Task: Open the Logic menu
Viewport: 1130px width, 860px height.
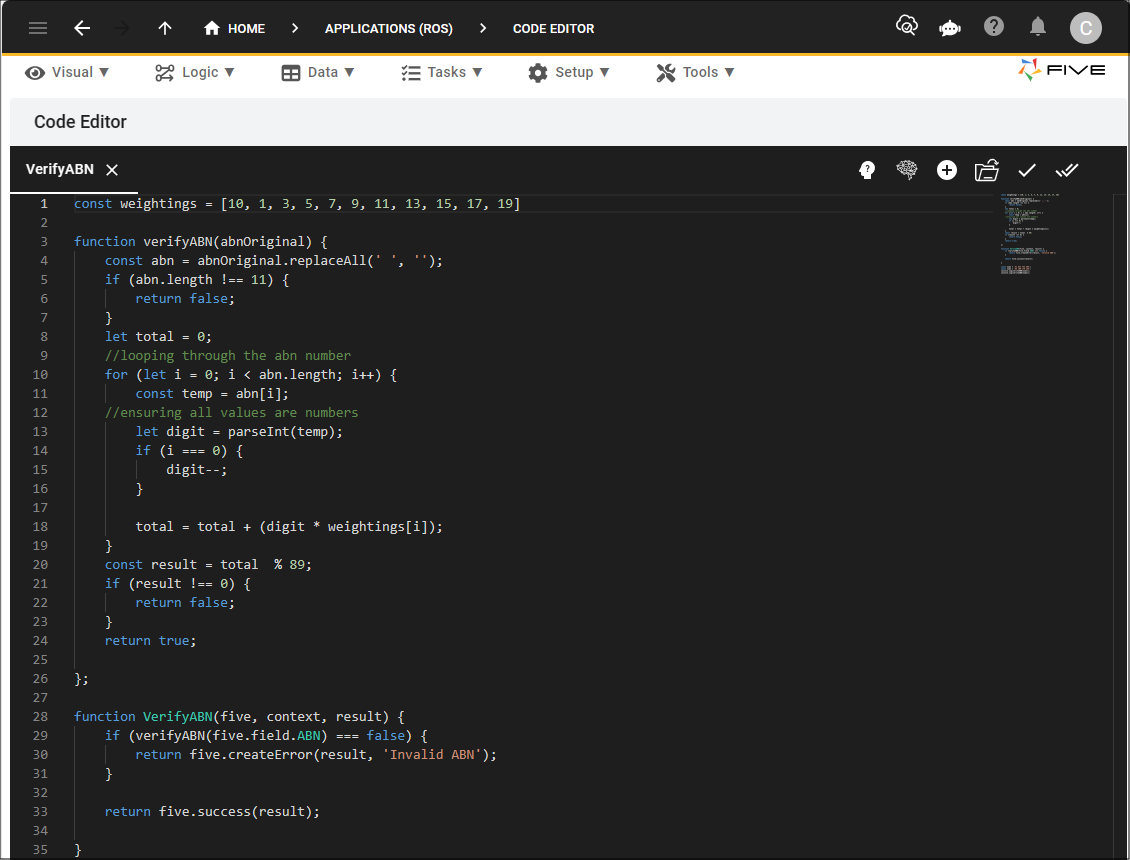Action: pyautogui.click(x=195, y=72)
